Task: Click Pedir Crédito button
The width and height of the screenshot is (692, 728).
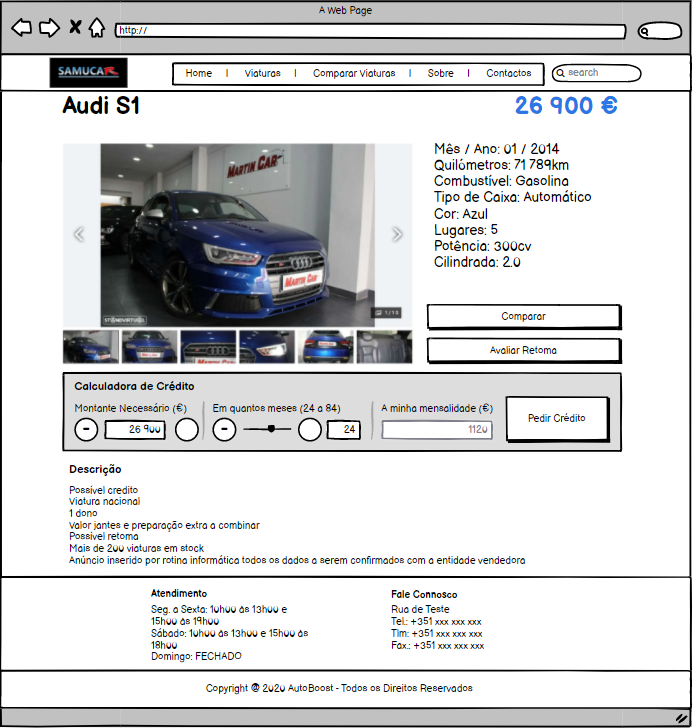Action: (556, 418)
